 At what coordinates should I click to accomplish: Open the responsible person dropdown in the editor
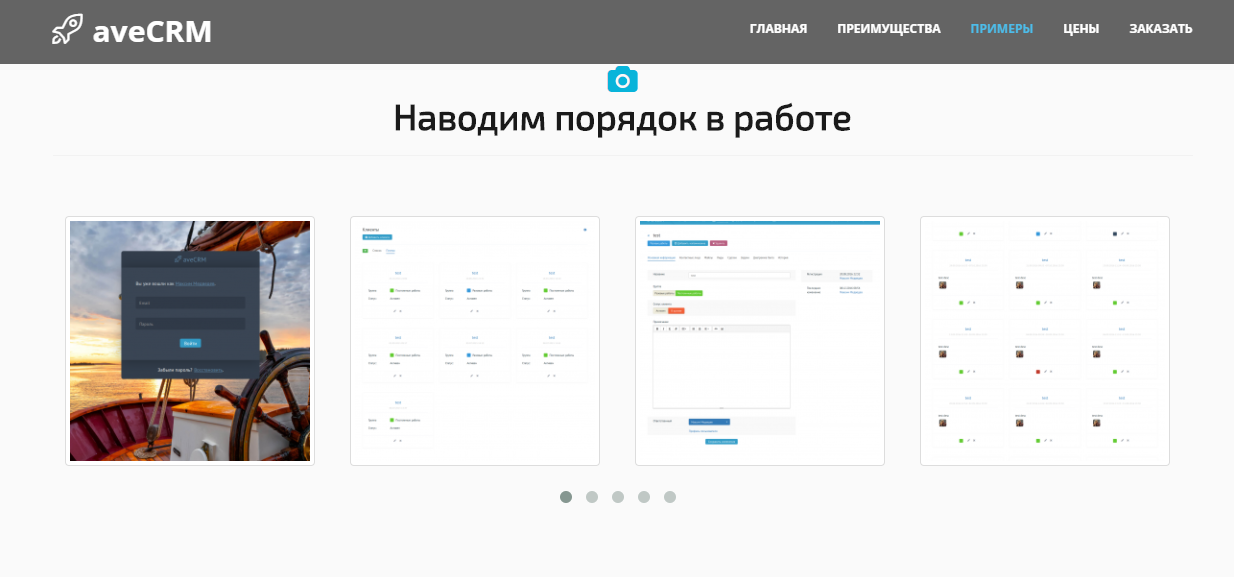pyautogui.click(x=709, y=421)
